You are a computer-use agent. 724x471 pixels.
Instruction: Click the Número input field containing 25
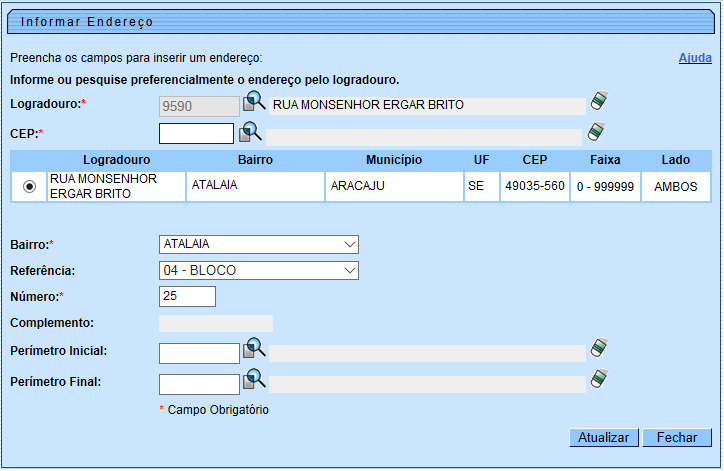pyautogui.click(x=187, y=296)
